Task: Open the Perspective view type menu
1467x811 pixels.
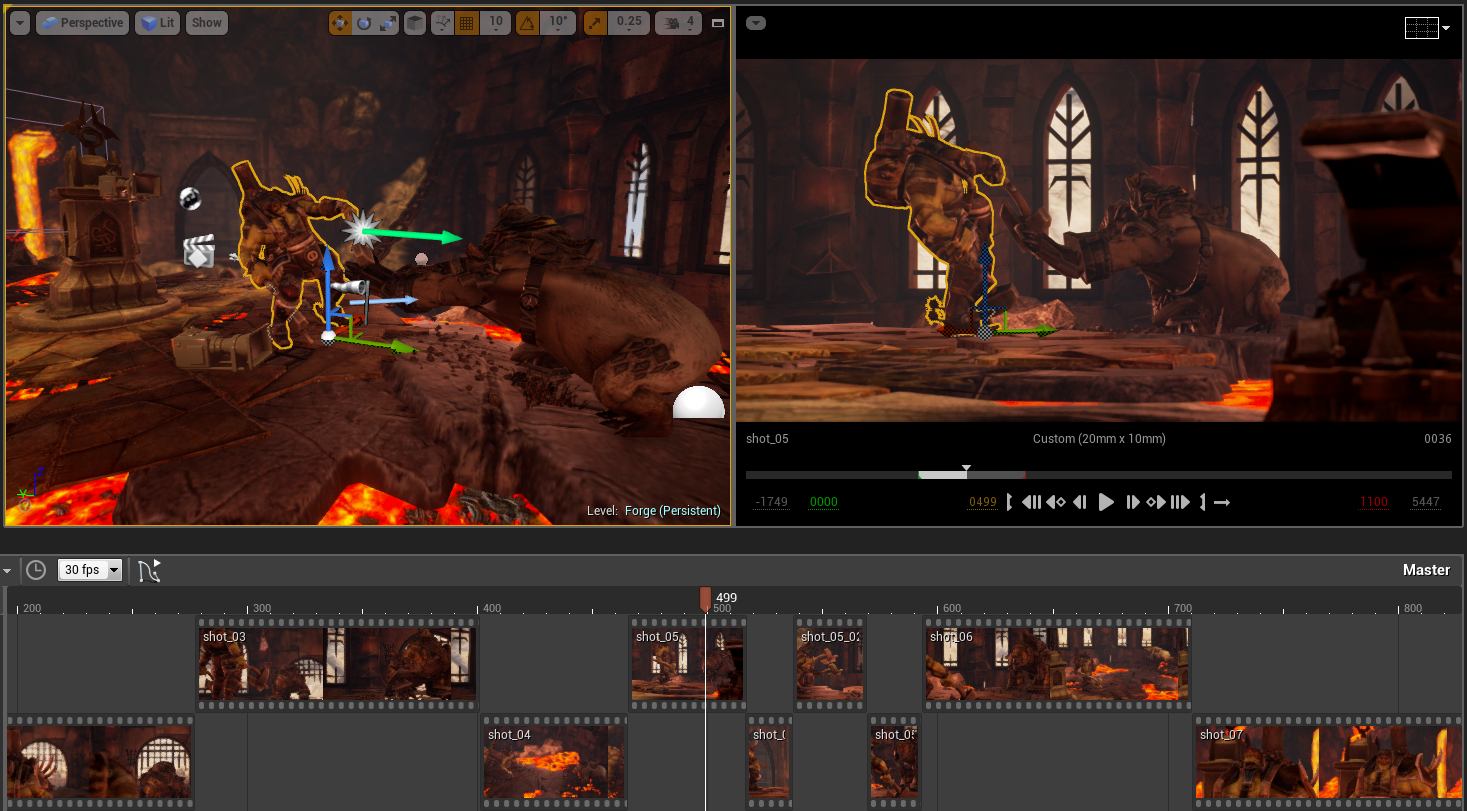Action: coord(82,23)
